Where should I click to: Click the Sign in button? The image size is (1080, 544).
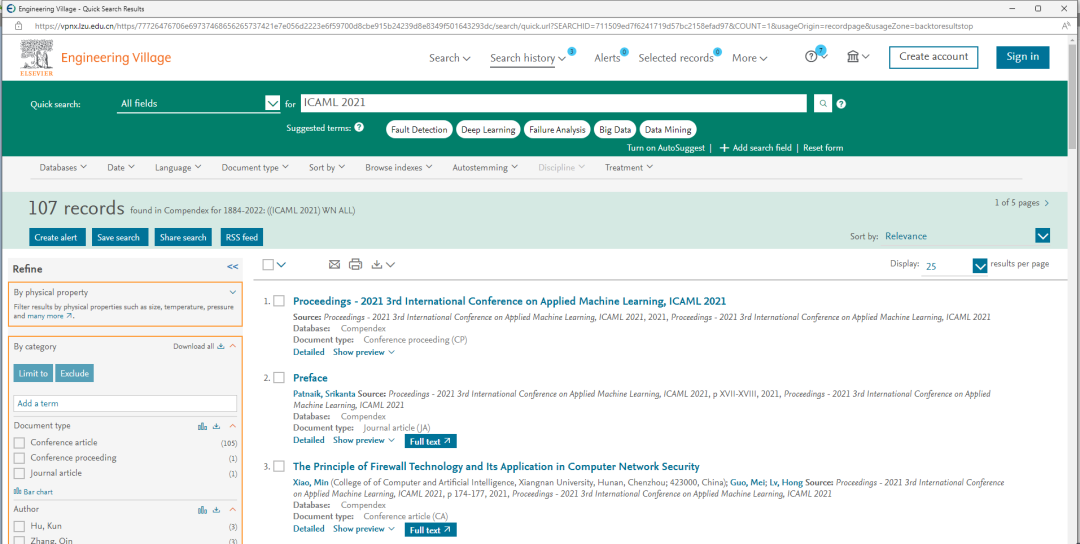click(1023, 57)
